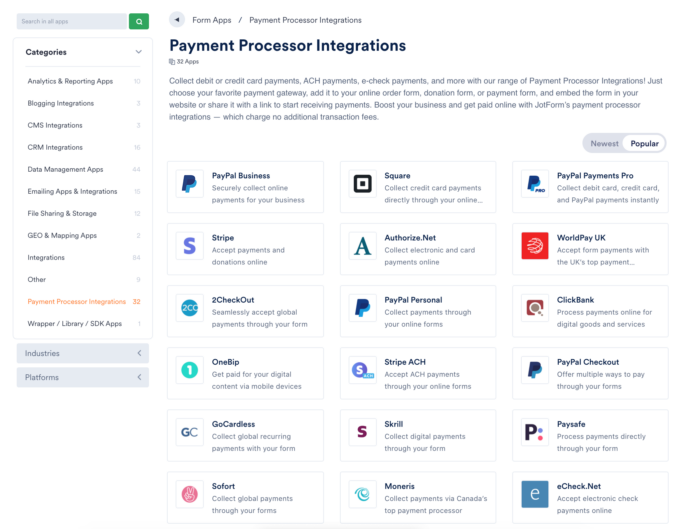Image resolution: width=700 pixels, height=529 pixels.
Task: Open the Stripe ACH logo icon
Action: [x=362, y=370]
